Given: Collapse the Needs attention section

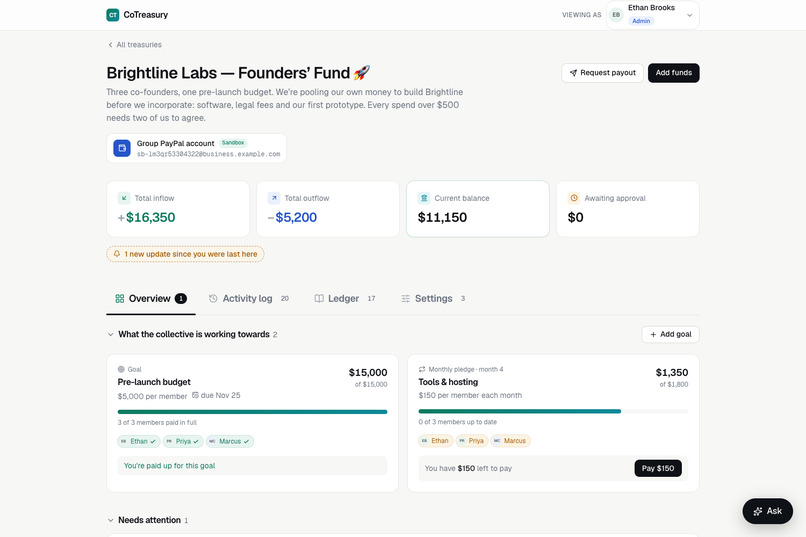Looking at the screenshot, I should 111,521.
